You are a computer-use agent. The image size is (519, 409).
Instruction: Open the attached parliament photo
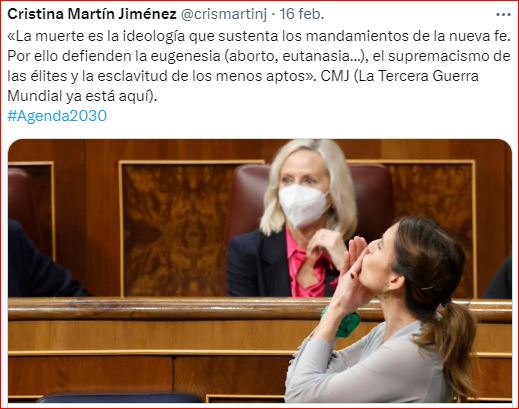(260, 271)
